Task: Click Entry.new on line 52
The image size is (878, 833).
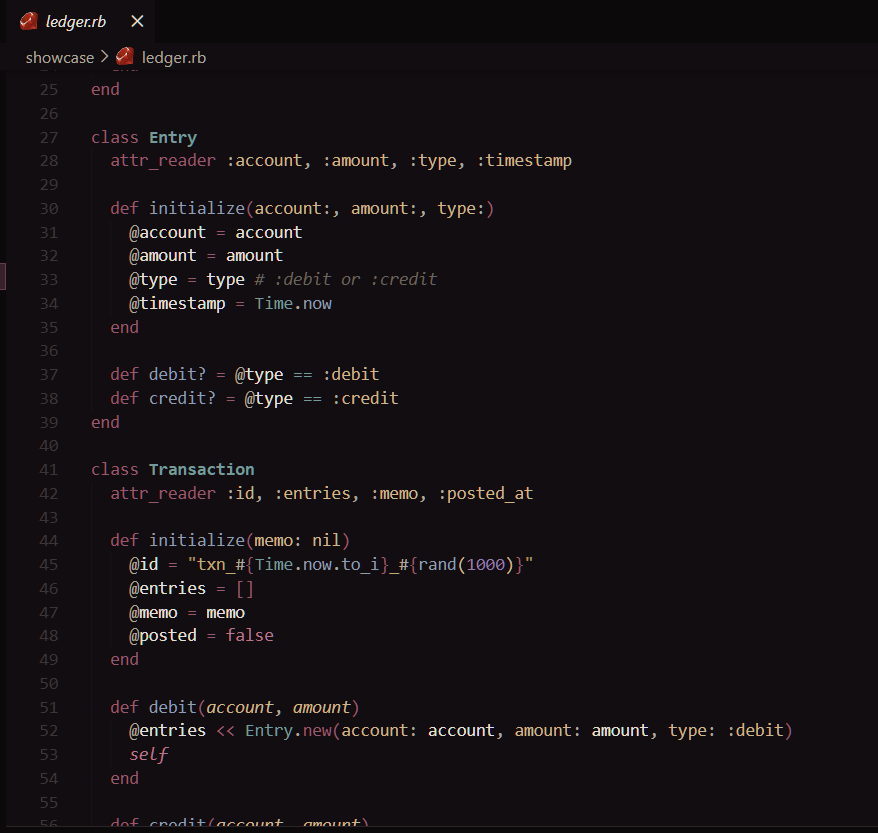Action: coord(288,731)
